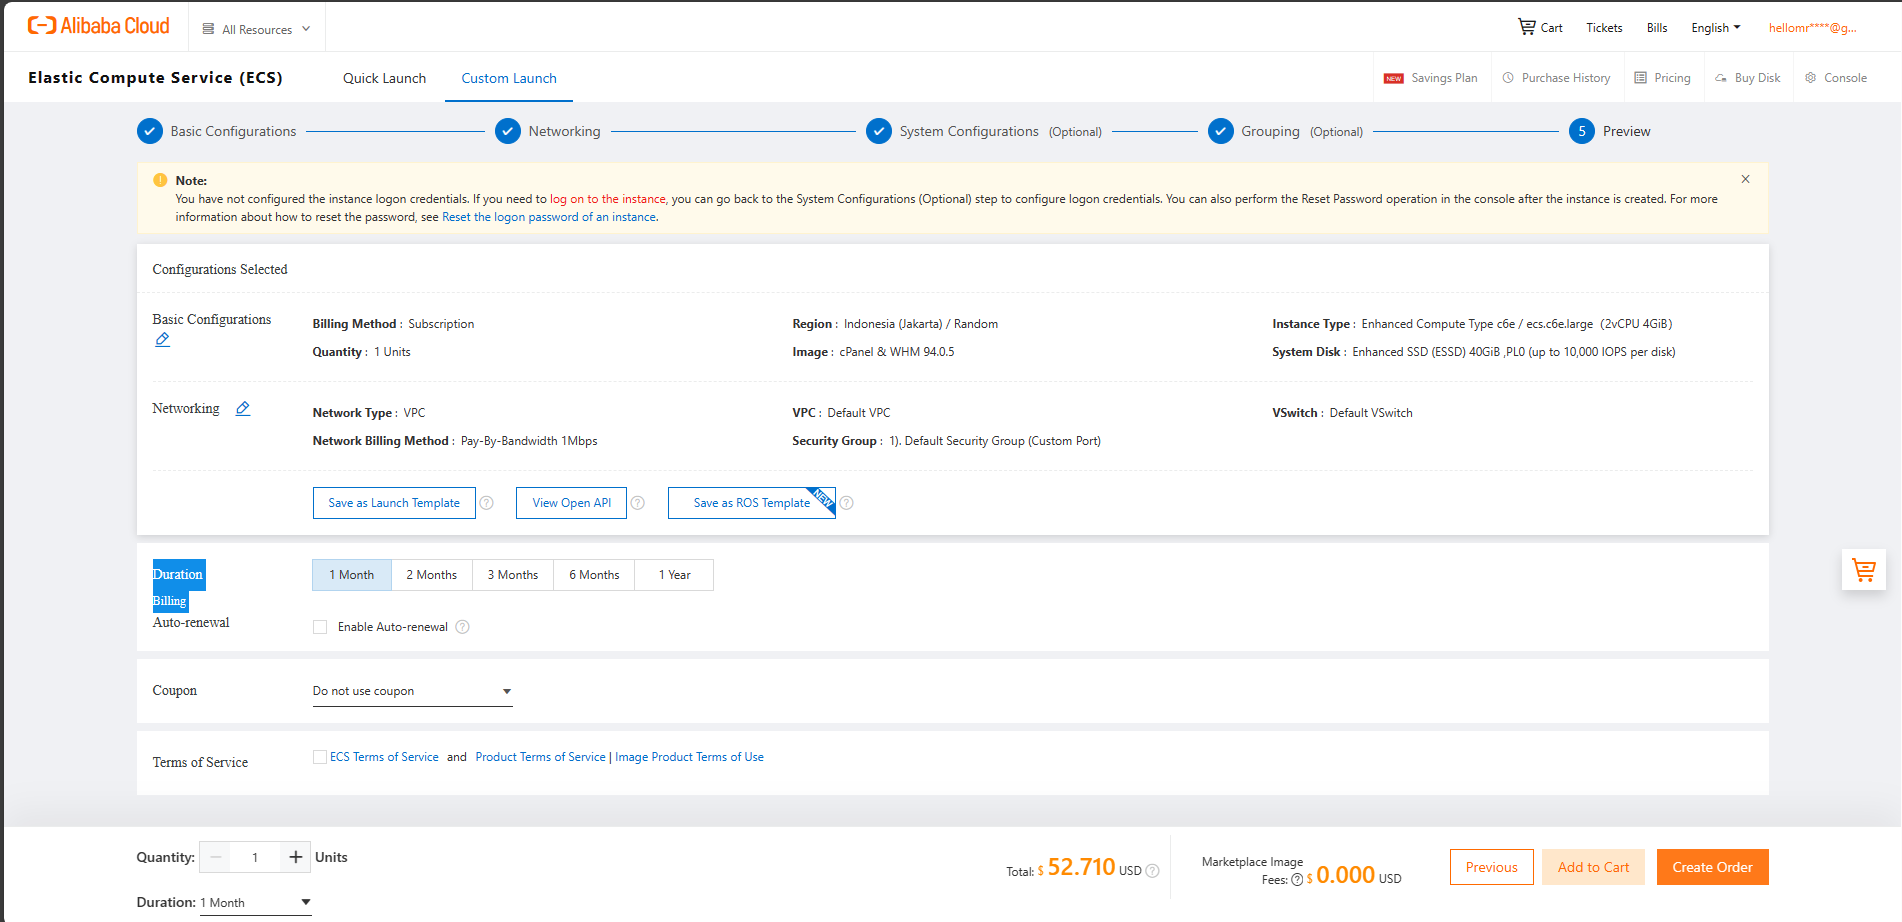Image resolution: width=1902 pixels, height=922 pixels.
Task: Click View Open API button
Action: click(x=571, y=503)
